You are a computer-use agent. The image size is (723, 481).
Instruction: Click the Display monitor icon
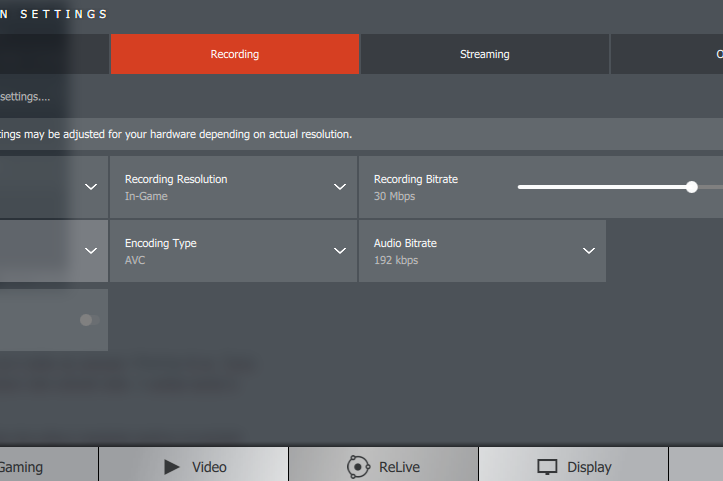click(547, 467)
